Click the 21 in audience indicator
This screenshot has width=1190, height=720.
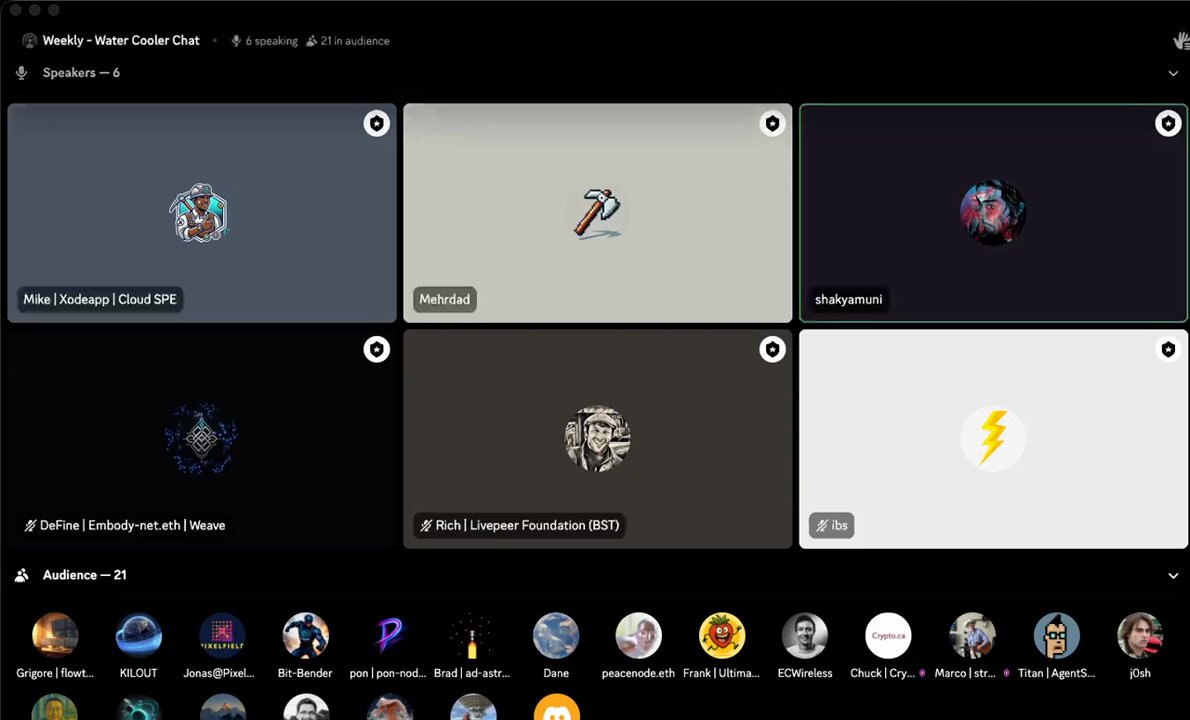click(x=348, y=41)
